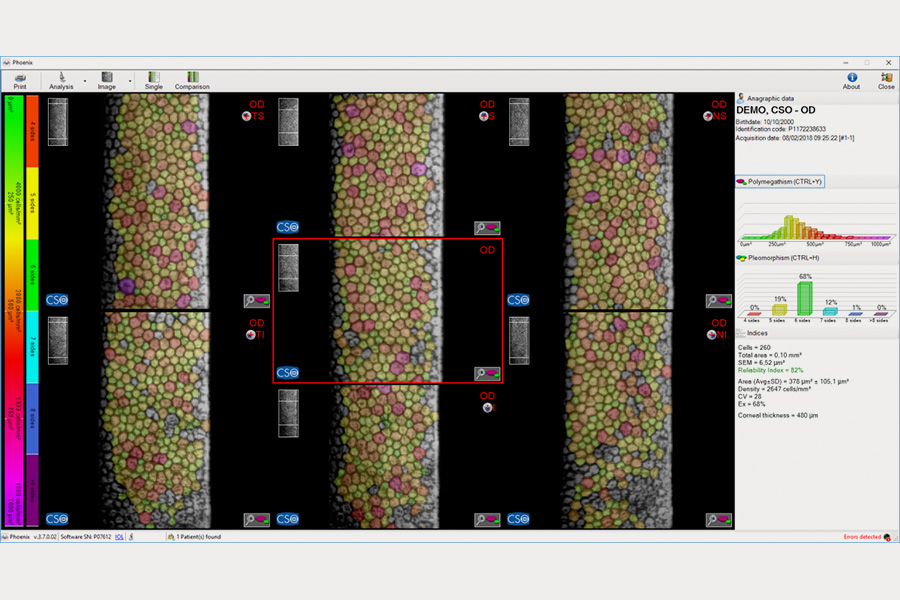Select the TS fixation target icon
Image resolution: width=900 pixels, height=600 pixels.
pyautogui.click(x=246, y=116)
